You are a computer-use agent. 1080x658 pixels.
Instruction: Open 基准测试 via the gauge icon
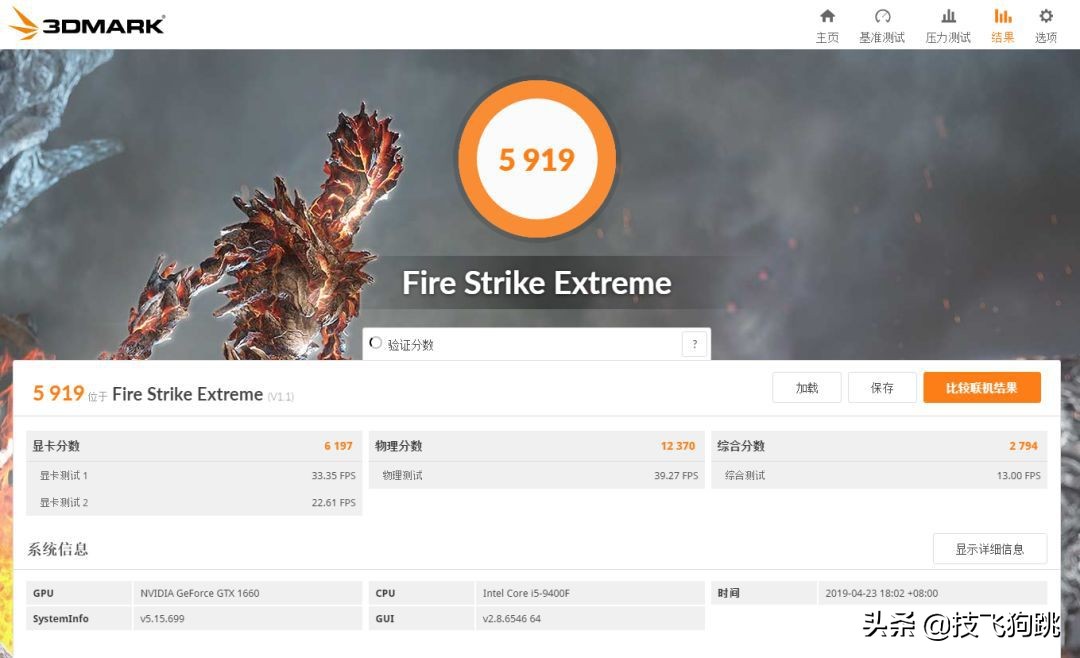[x=882, y=17]
